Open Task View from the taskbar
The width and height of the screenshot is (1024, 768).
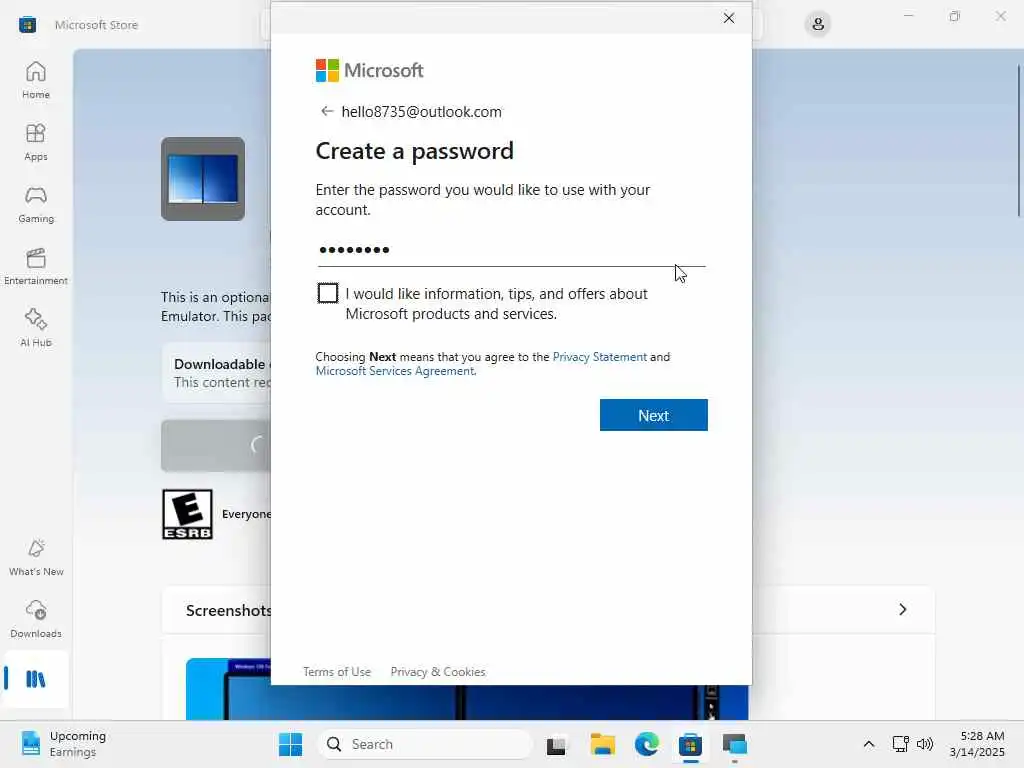[556, 744]
